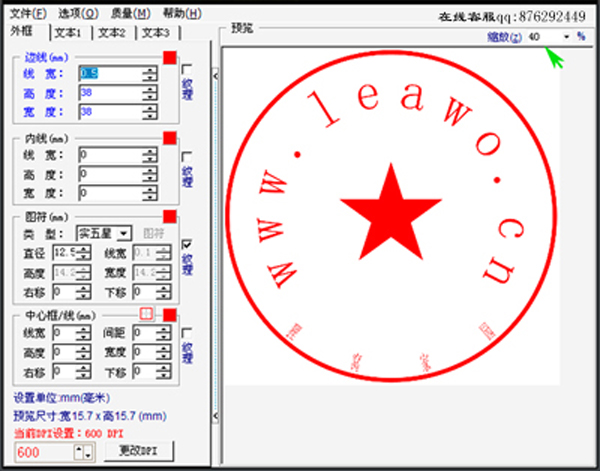Click the 当前DPI设置：600 DPI text
The width and height of the screenshot is (600, 471).
(x=69, y=433)
